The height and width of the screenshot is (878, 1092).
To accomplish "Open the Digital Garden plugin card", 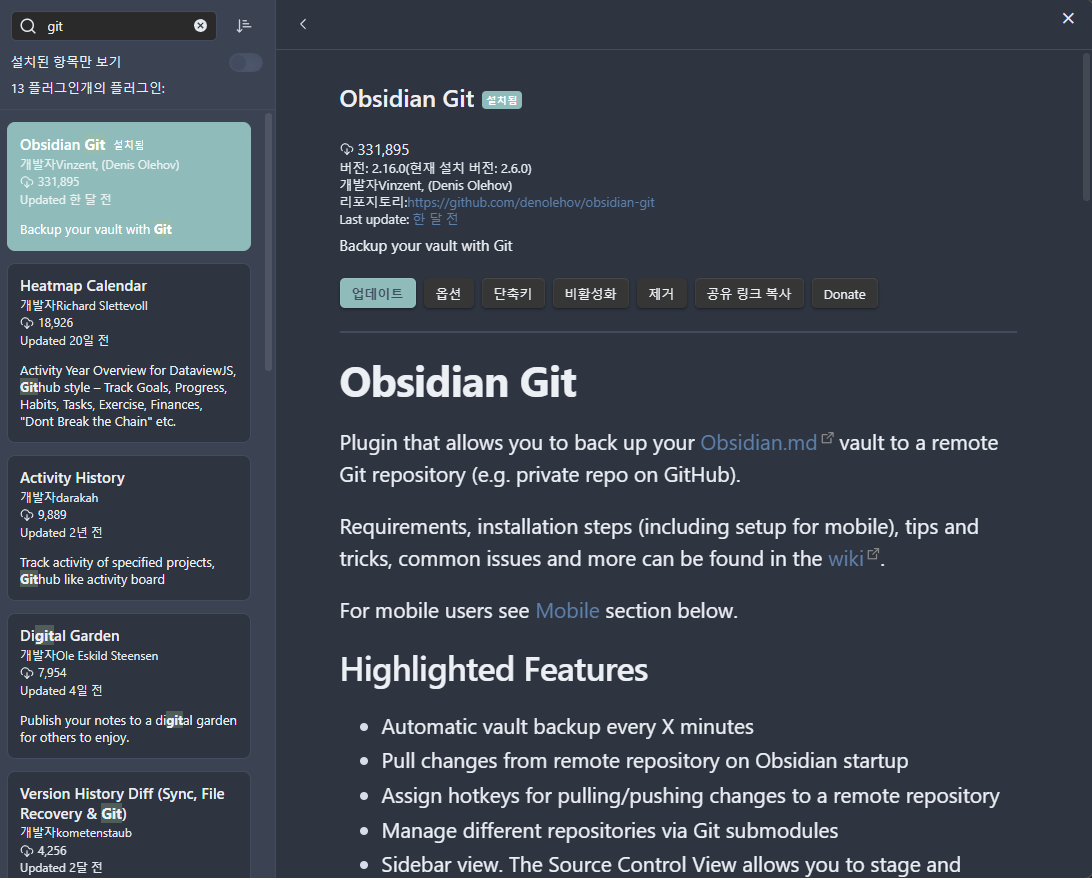I will click(129, 686).
